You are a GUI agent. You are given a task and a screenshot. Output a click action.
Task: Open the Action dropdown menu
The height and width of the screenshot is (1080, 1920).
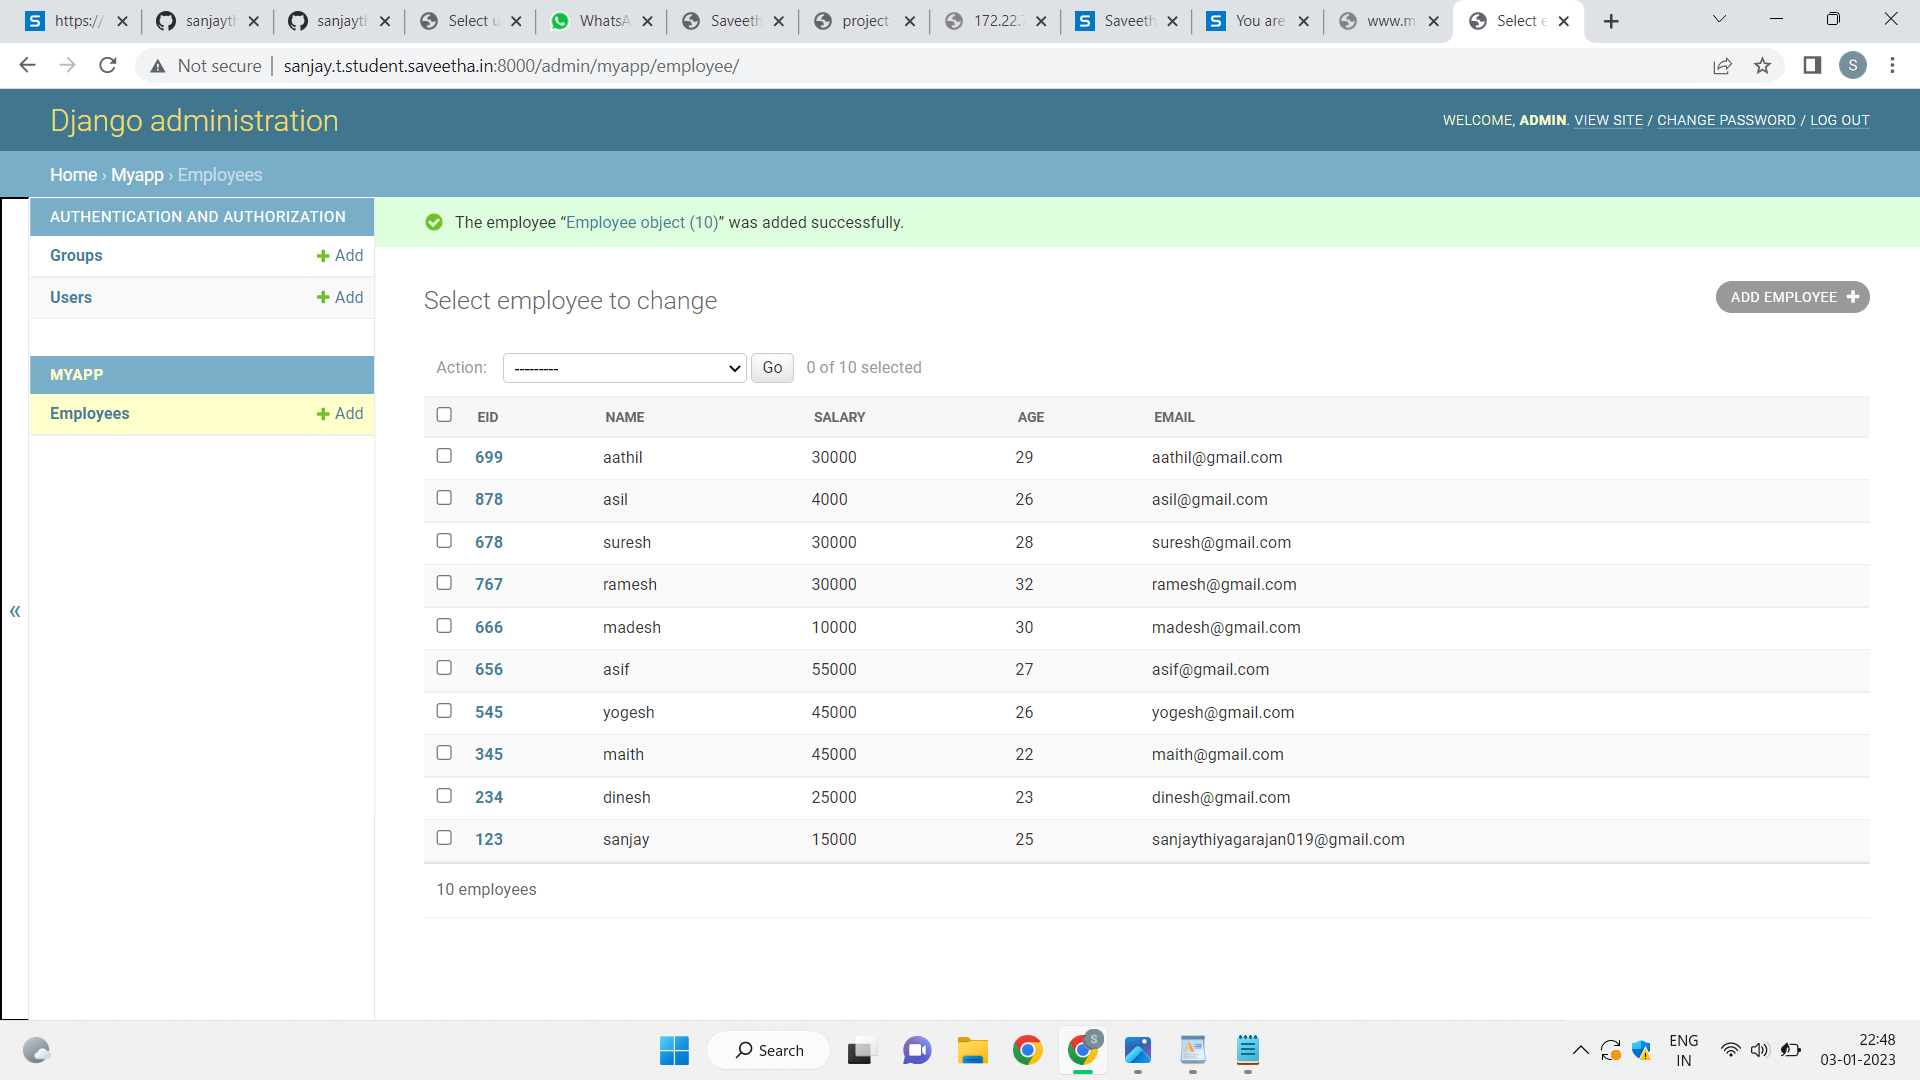[x=625, y=368]
